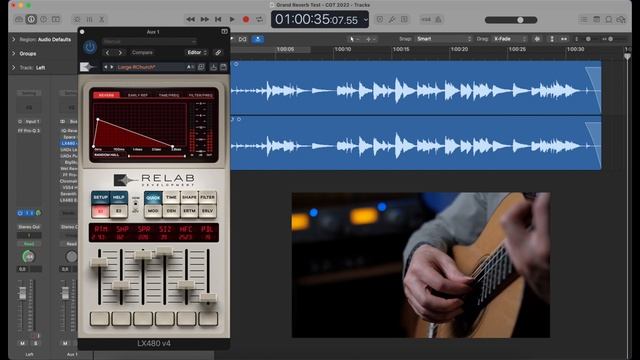Open the Snap Smart dropdown

pyautogui.click(x=444, y=39)
